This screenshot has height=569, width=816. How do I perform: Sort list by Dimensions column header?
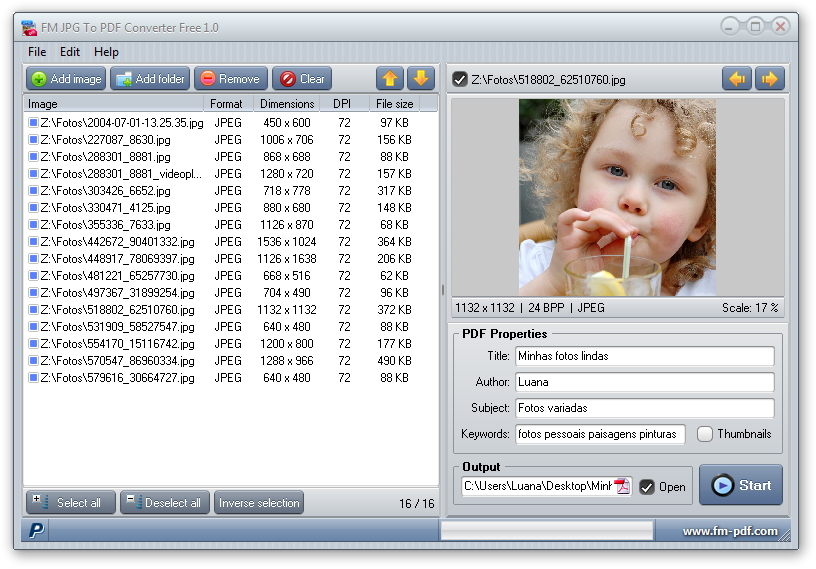point(287,104)
